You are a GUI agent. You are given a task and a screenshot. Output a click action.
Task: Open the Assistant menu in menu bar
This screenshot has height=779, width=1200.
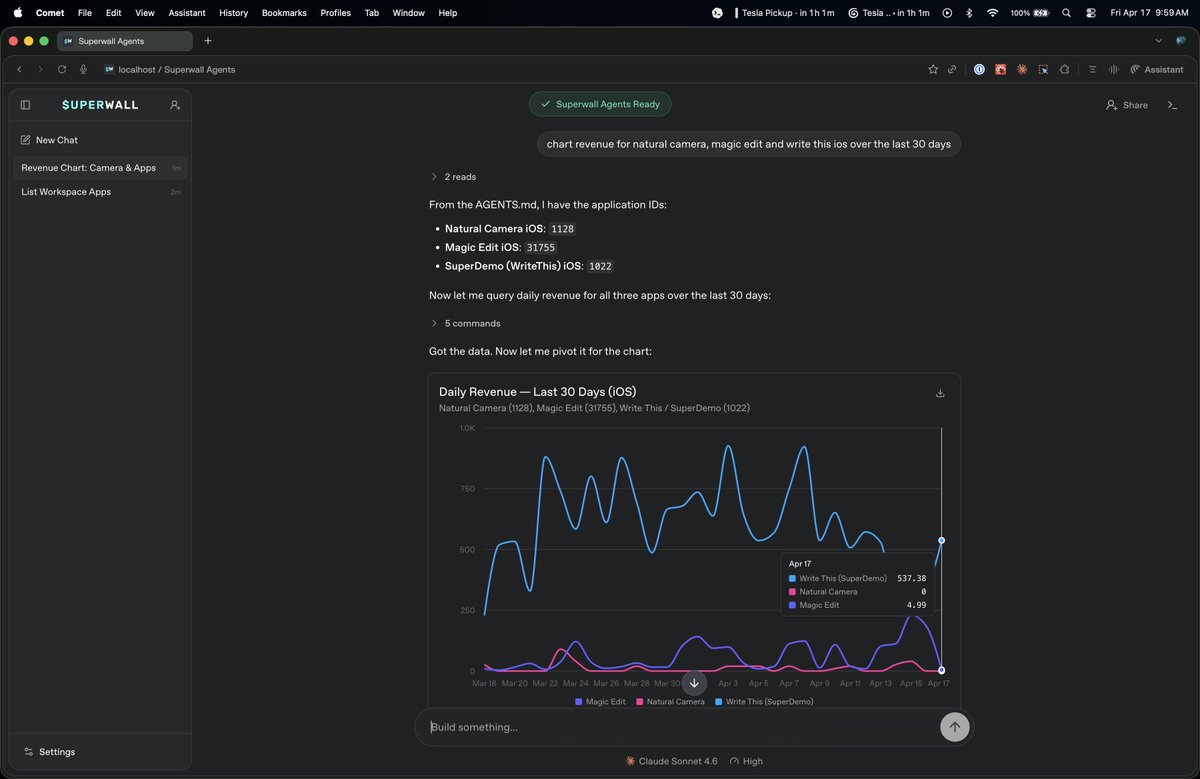(x=187, y=13)
